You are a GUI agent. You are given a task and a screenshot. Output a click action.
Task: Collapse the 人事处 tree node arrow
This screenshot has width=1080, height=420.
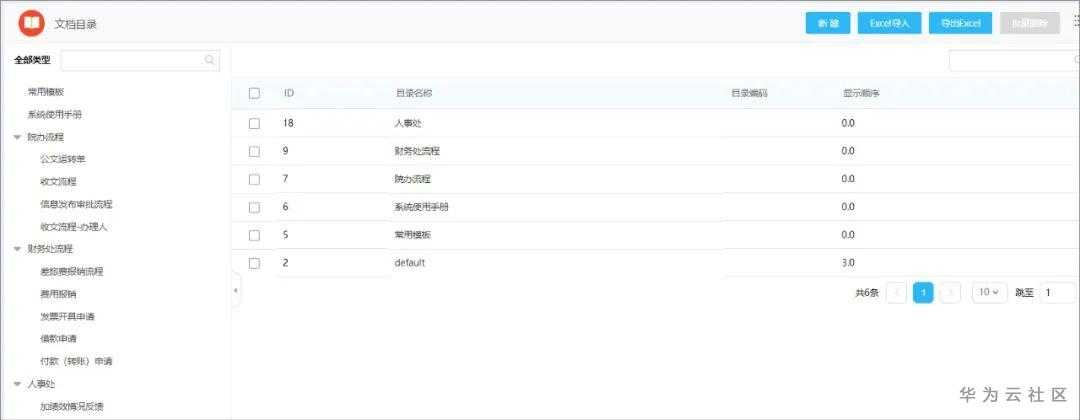[17, 384]
